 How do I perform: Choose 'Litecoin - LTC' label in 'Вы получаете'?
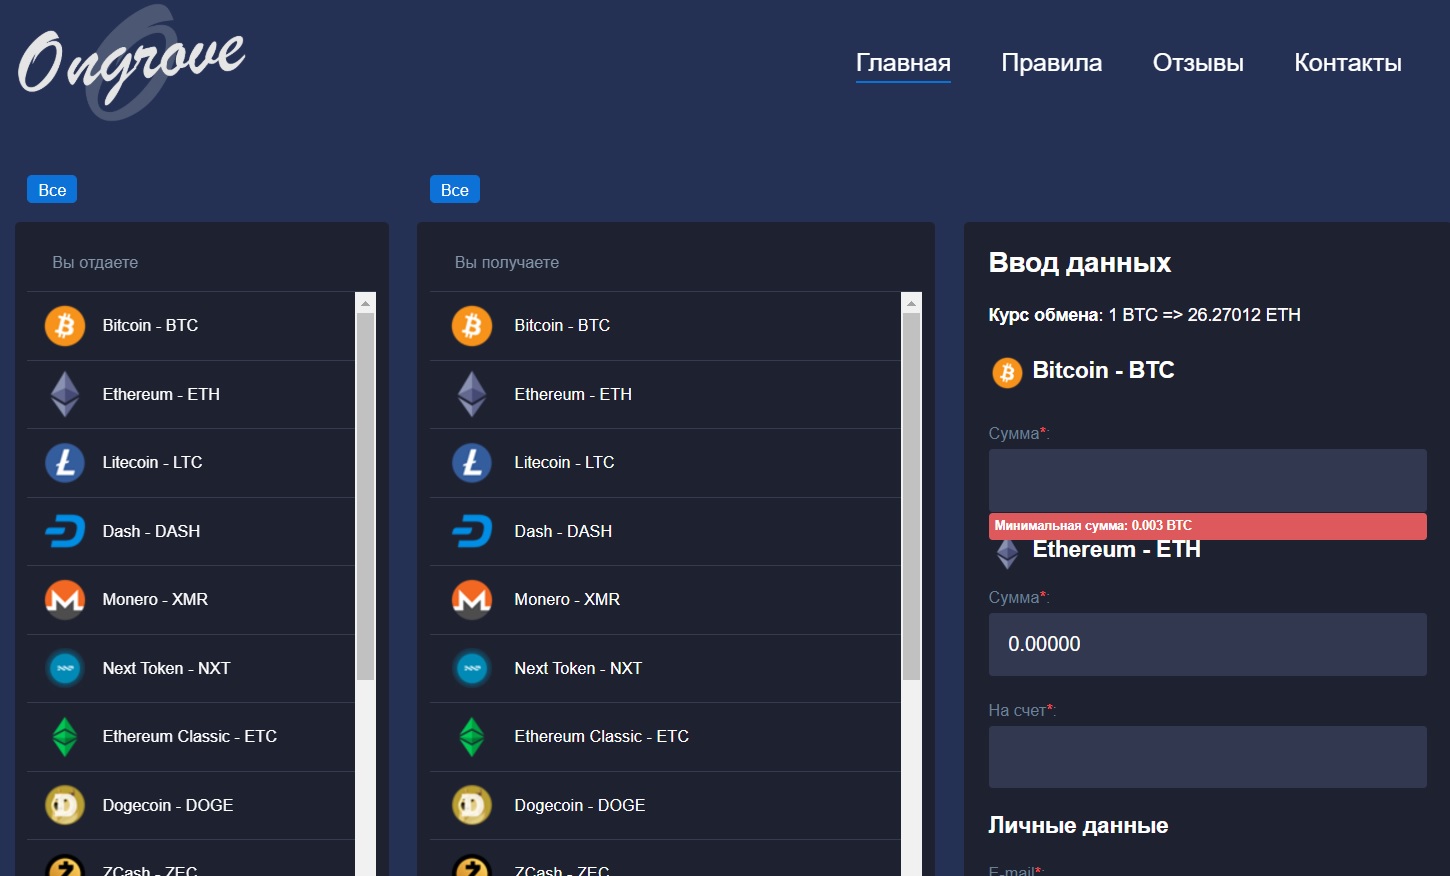(x=564, y=463)
